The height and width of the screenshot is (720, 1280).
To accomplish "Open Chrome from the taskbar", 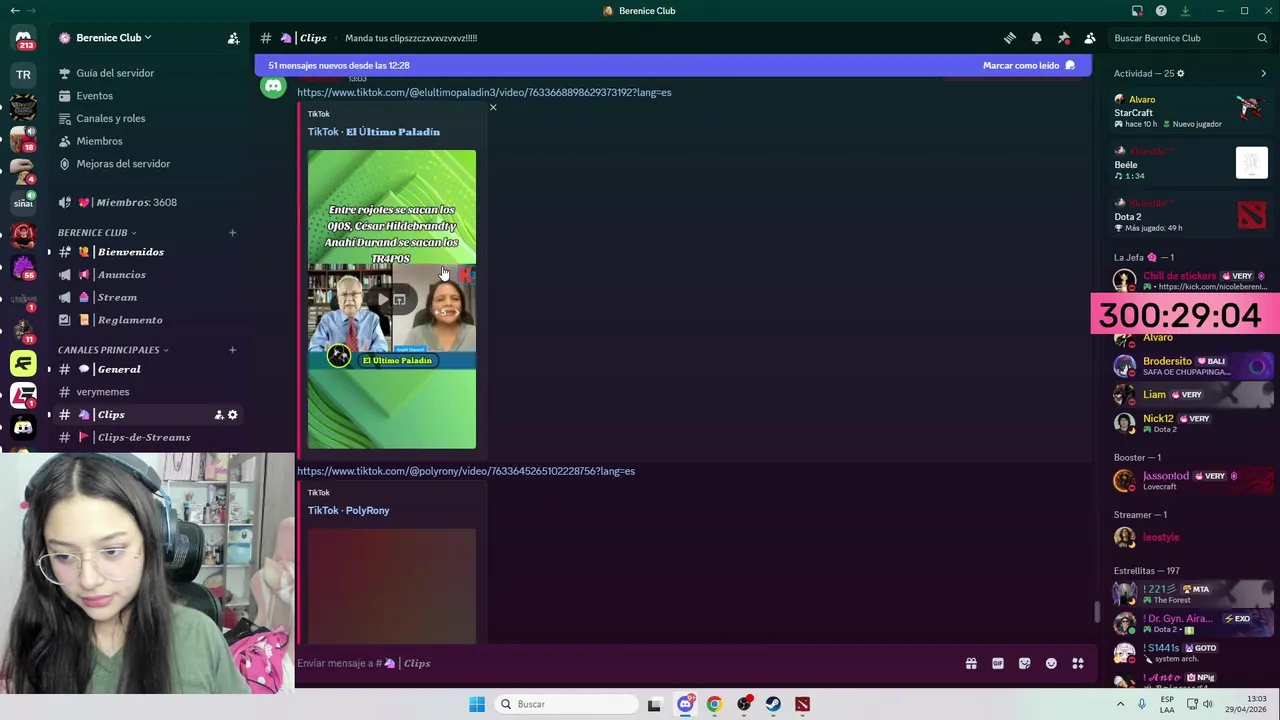I will click(714, 704).
